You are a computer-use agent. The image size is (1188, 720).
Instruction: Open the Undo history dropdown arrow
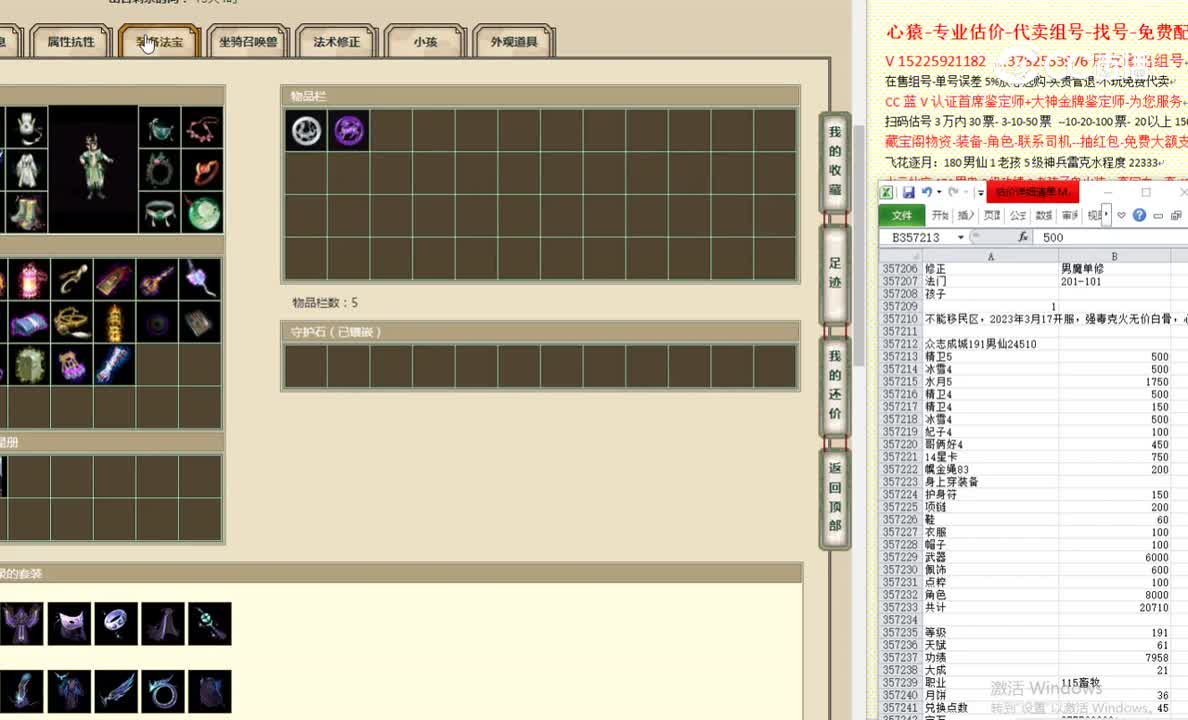[940, 192]
